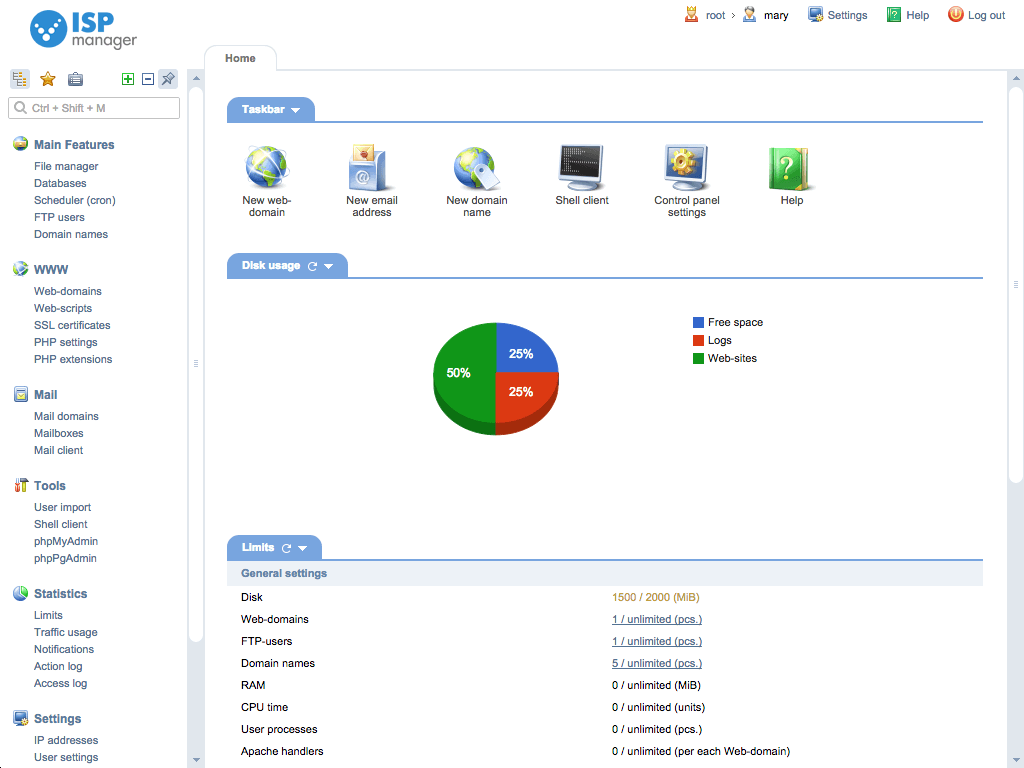Viewport: 1024px width, 768px height.
Task: Click the New email address icon
Action: (x=372, y=168)
